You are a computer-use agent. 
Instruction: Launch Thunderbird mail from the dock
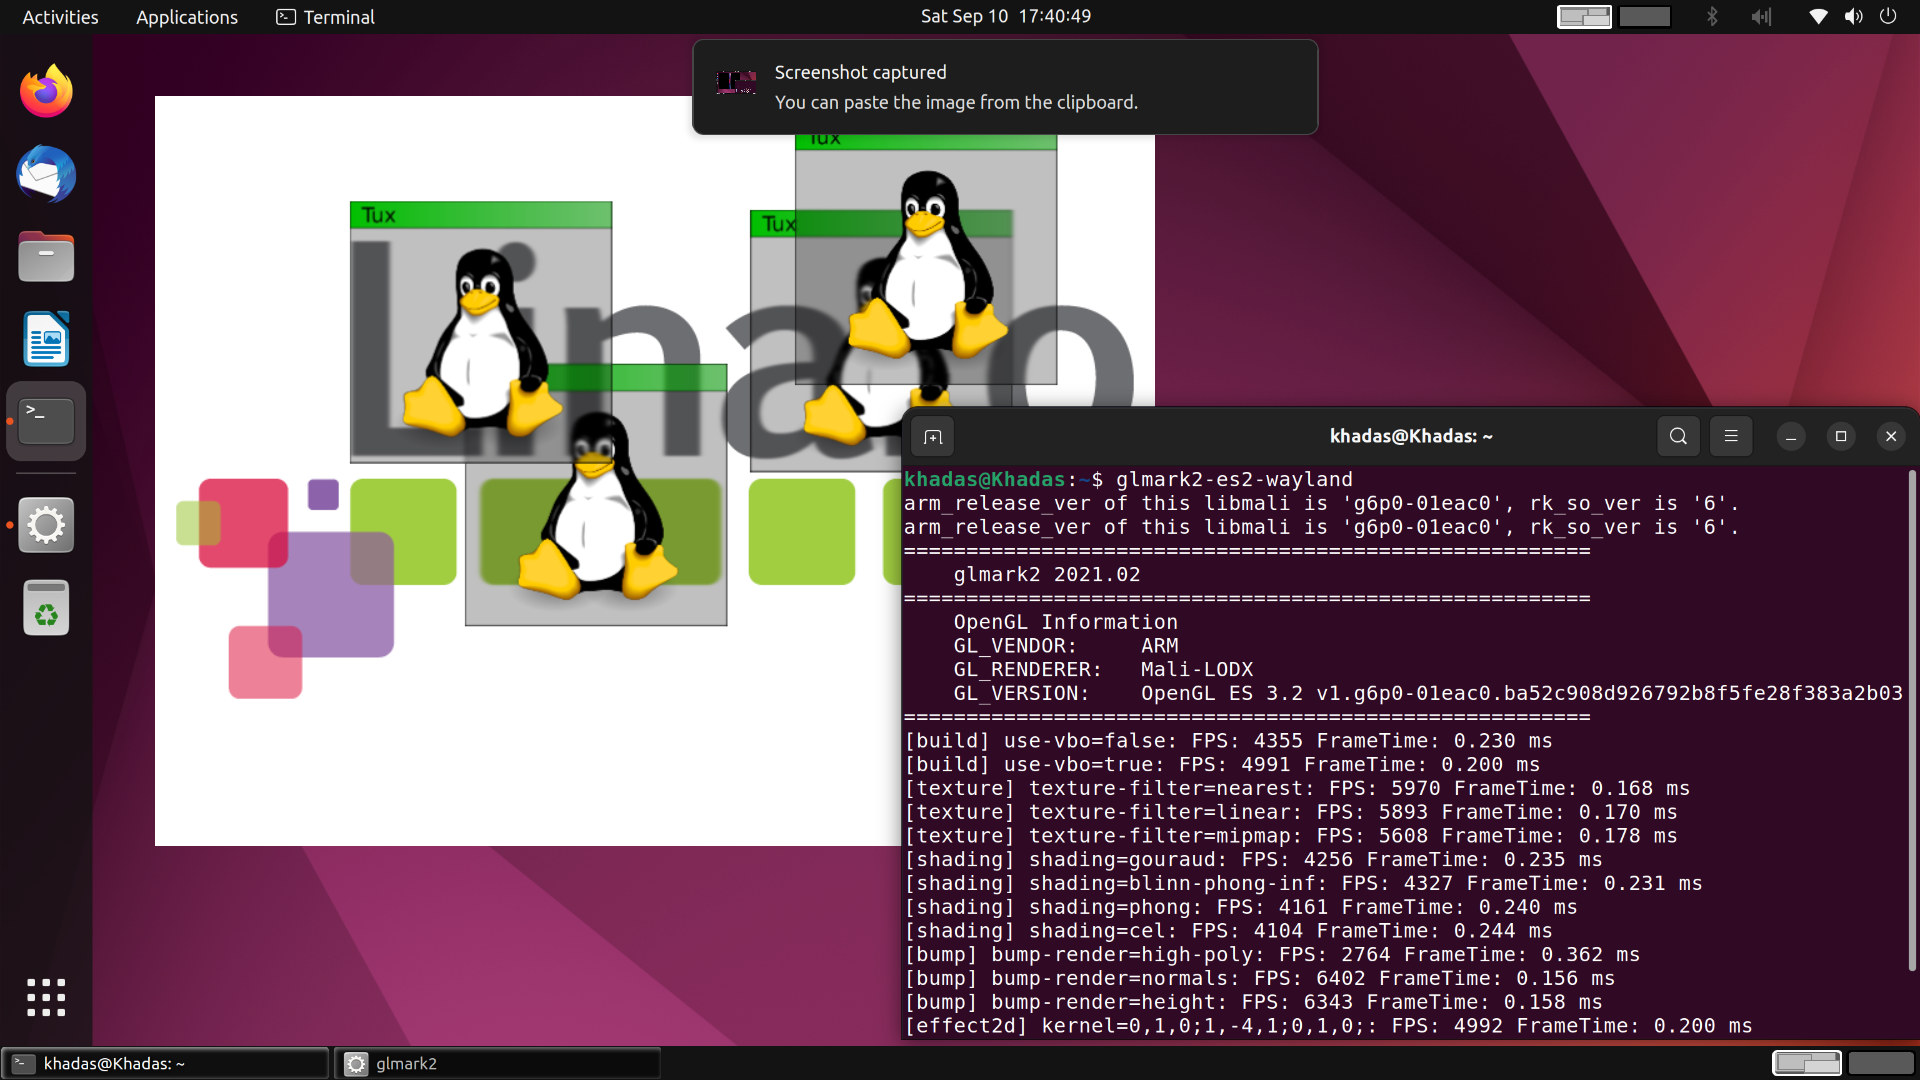tap(46, 175)
